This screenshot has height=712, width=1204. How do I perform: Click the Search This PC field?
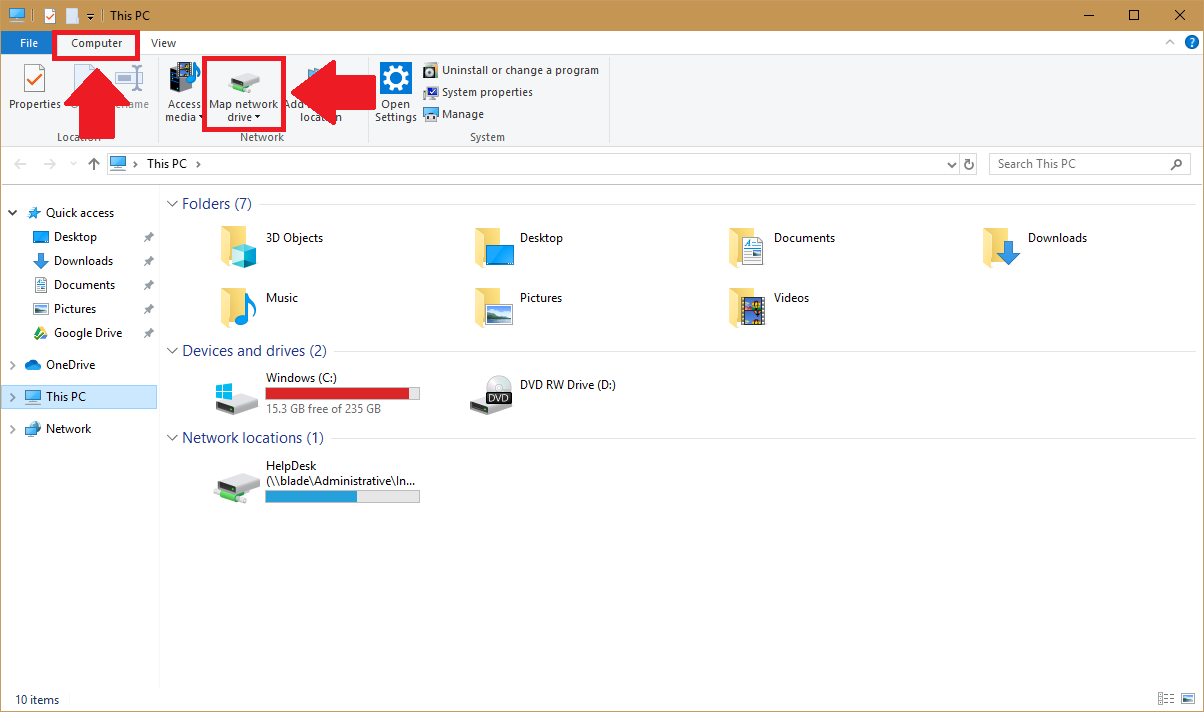click(x=1080, y=164)
